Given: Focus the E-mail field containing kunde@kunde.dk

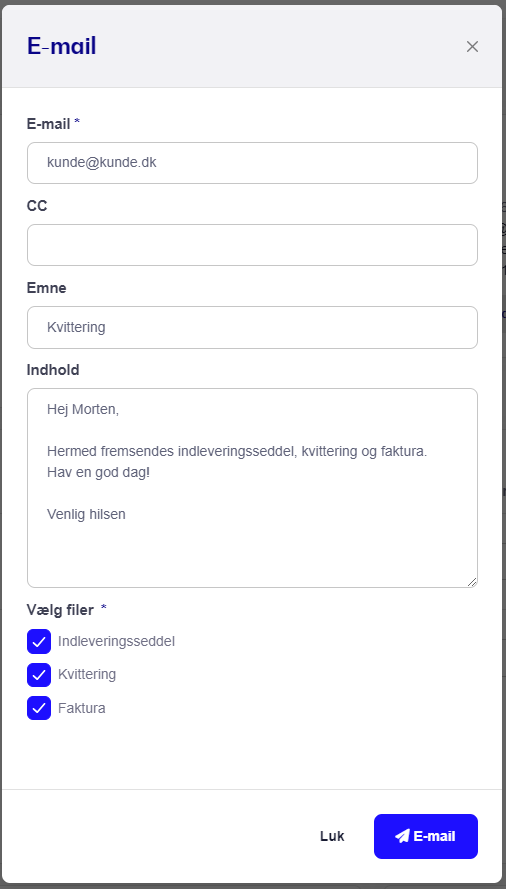Looking at the screenshot, I should [252, 163].
